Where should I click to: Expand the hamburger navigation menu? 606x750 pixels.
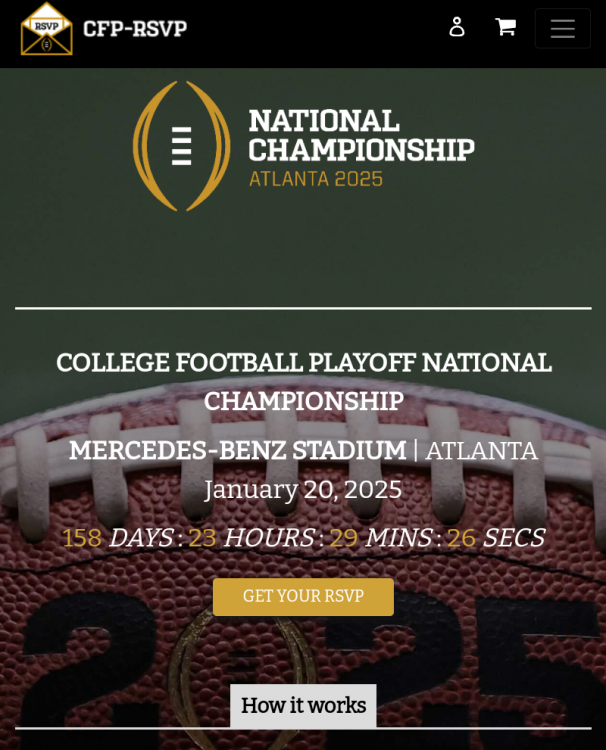[x=562, y=29]
